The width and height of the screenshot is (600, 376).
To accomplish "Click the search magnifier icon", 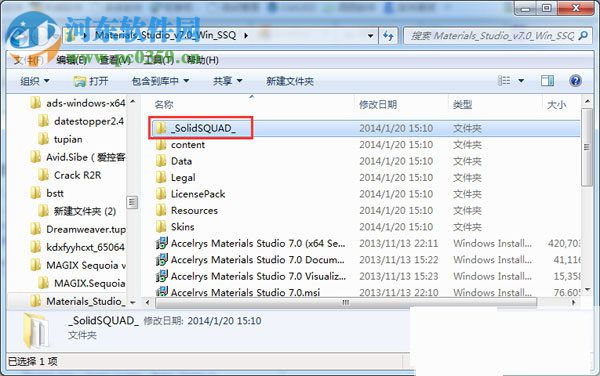I will coord(583,36).
